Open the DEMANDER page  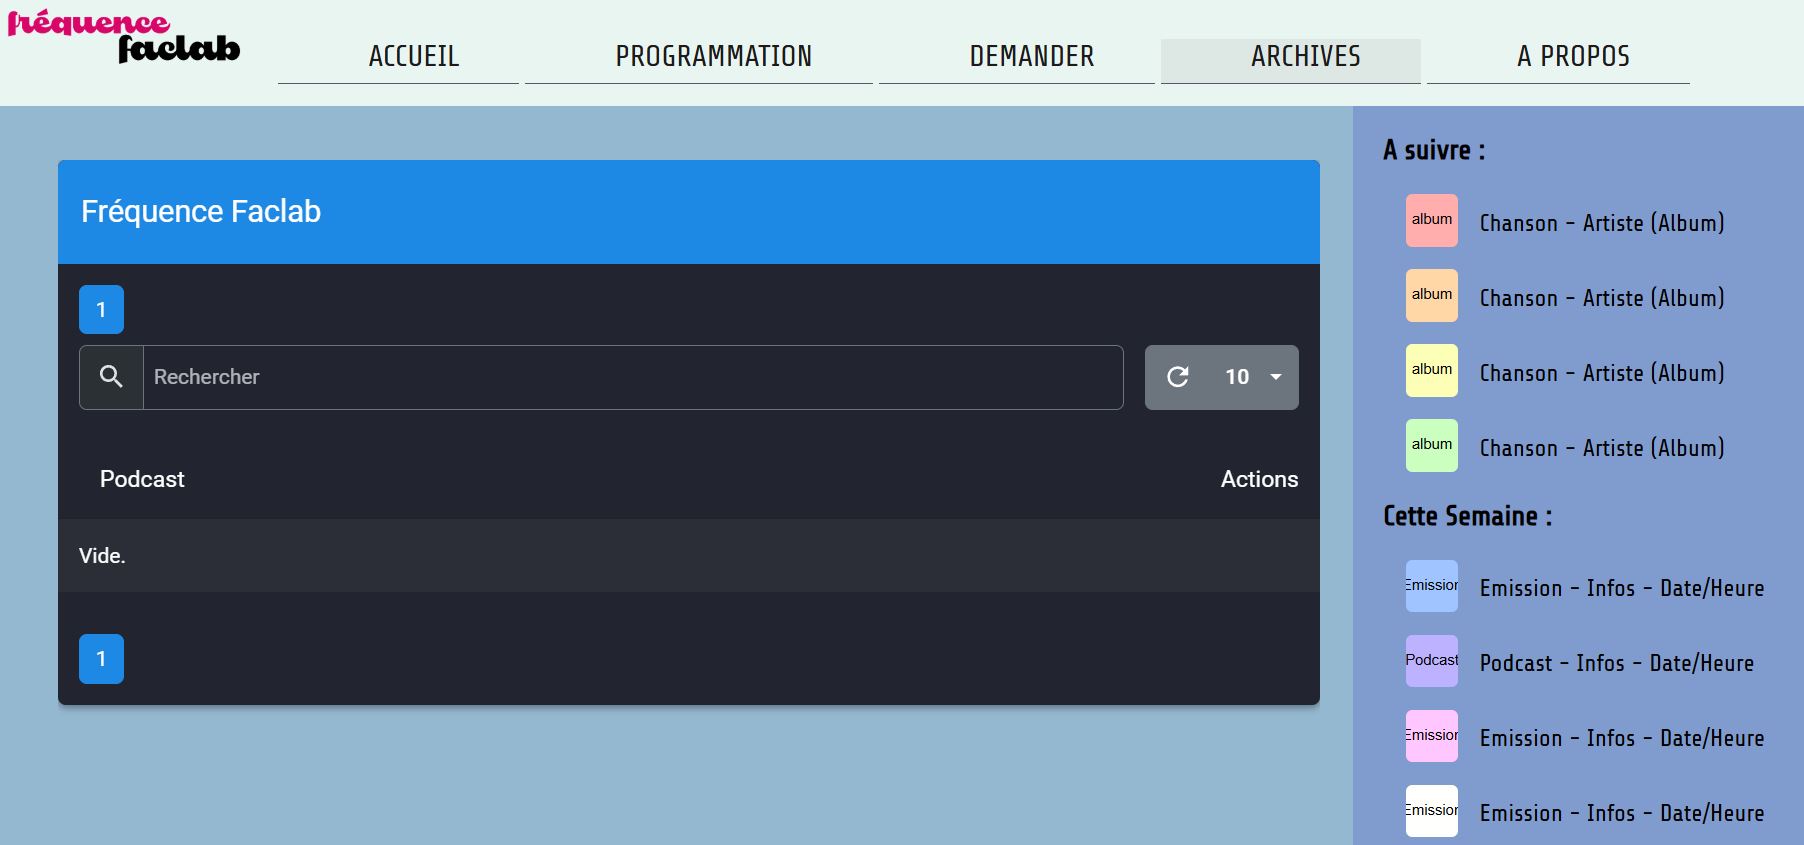point(1031,57)
